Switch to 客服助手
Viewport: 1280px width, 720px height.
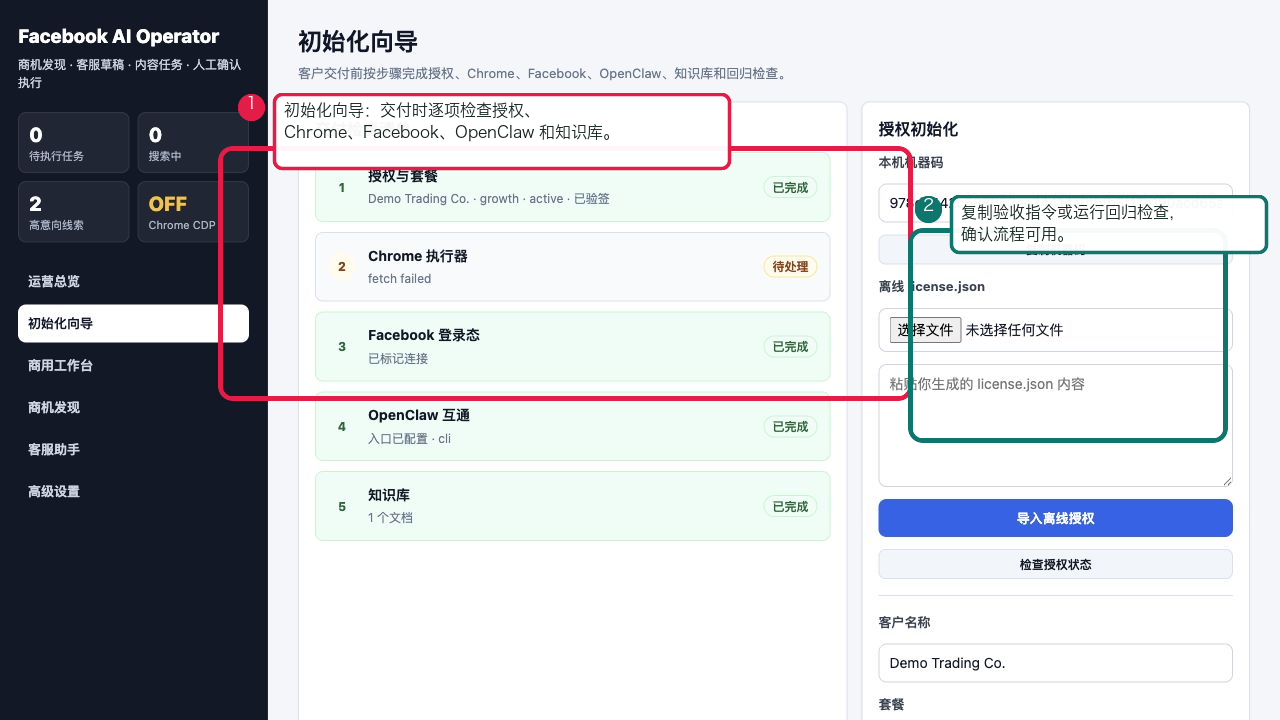tap(133, 450)
